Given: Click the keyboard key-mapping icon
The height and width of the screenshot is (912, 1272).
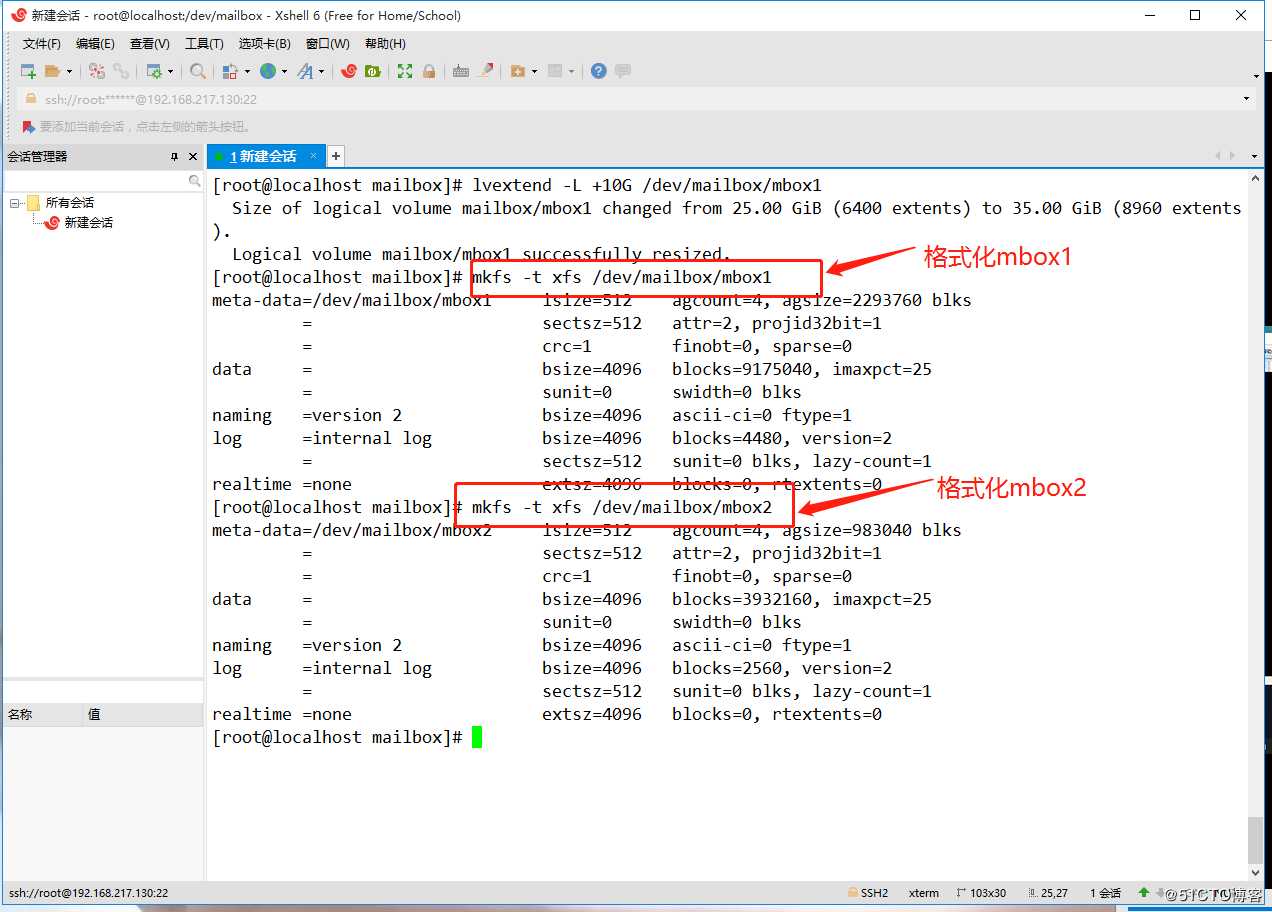Looking at the screenshot, I should click(461, 71).
